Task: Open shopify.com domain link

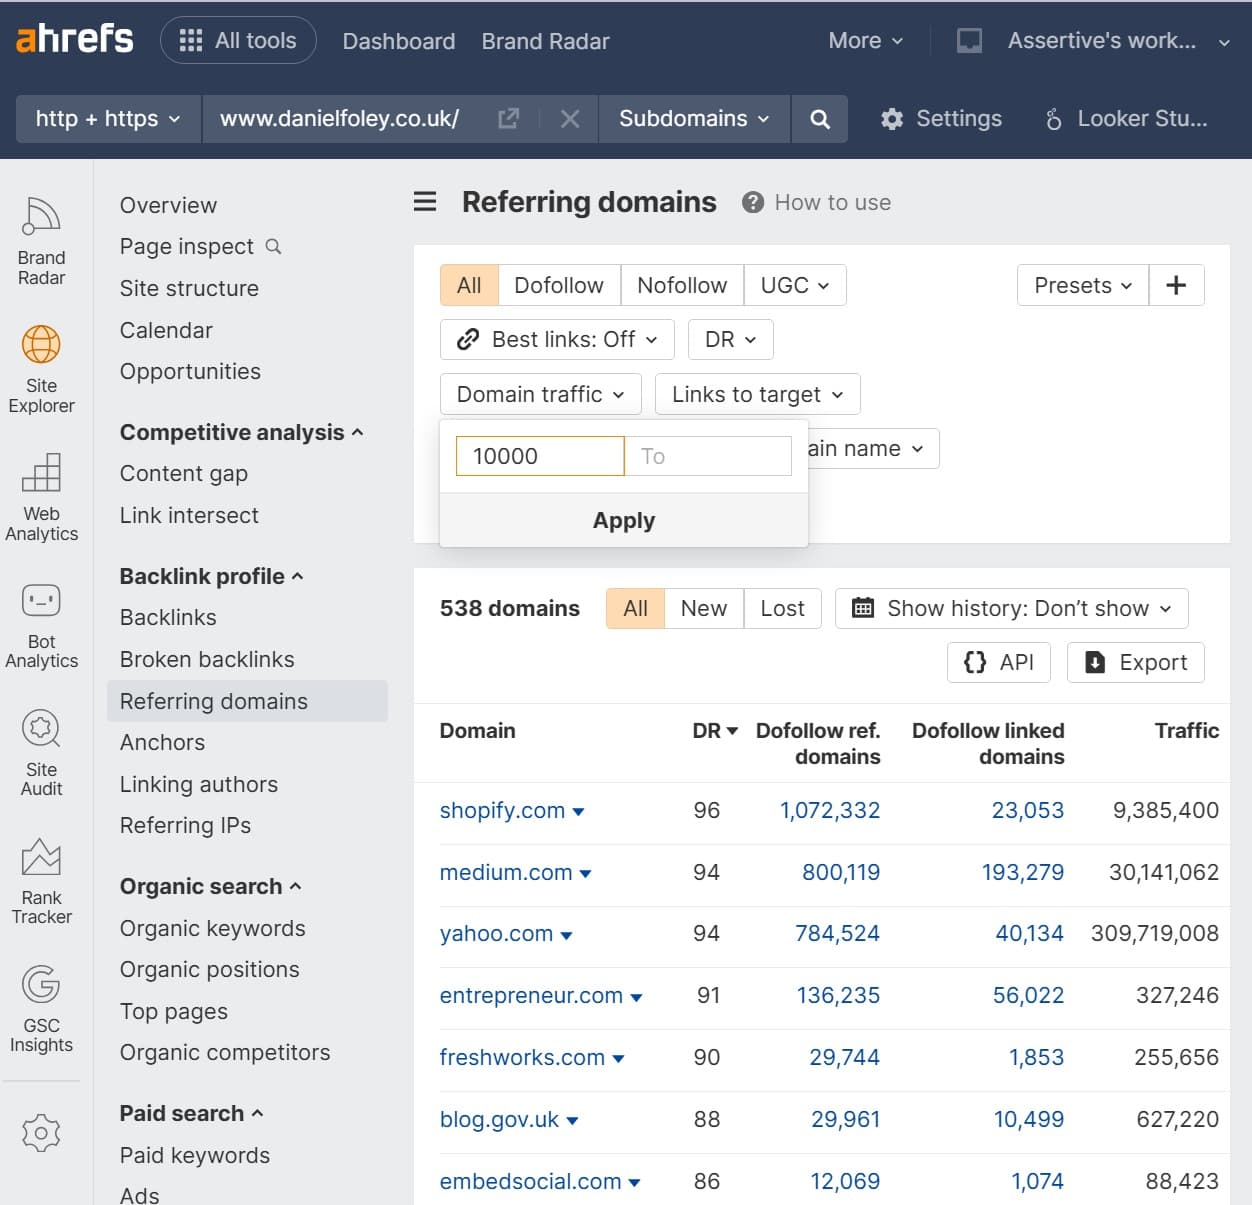Action: click(502, 810)
